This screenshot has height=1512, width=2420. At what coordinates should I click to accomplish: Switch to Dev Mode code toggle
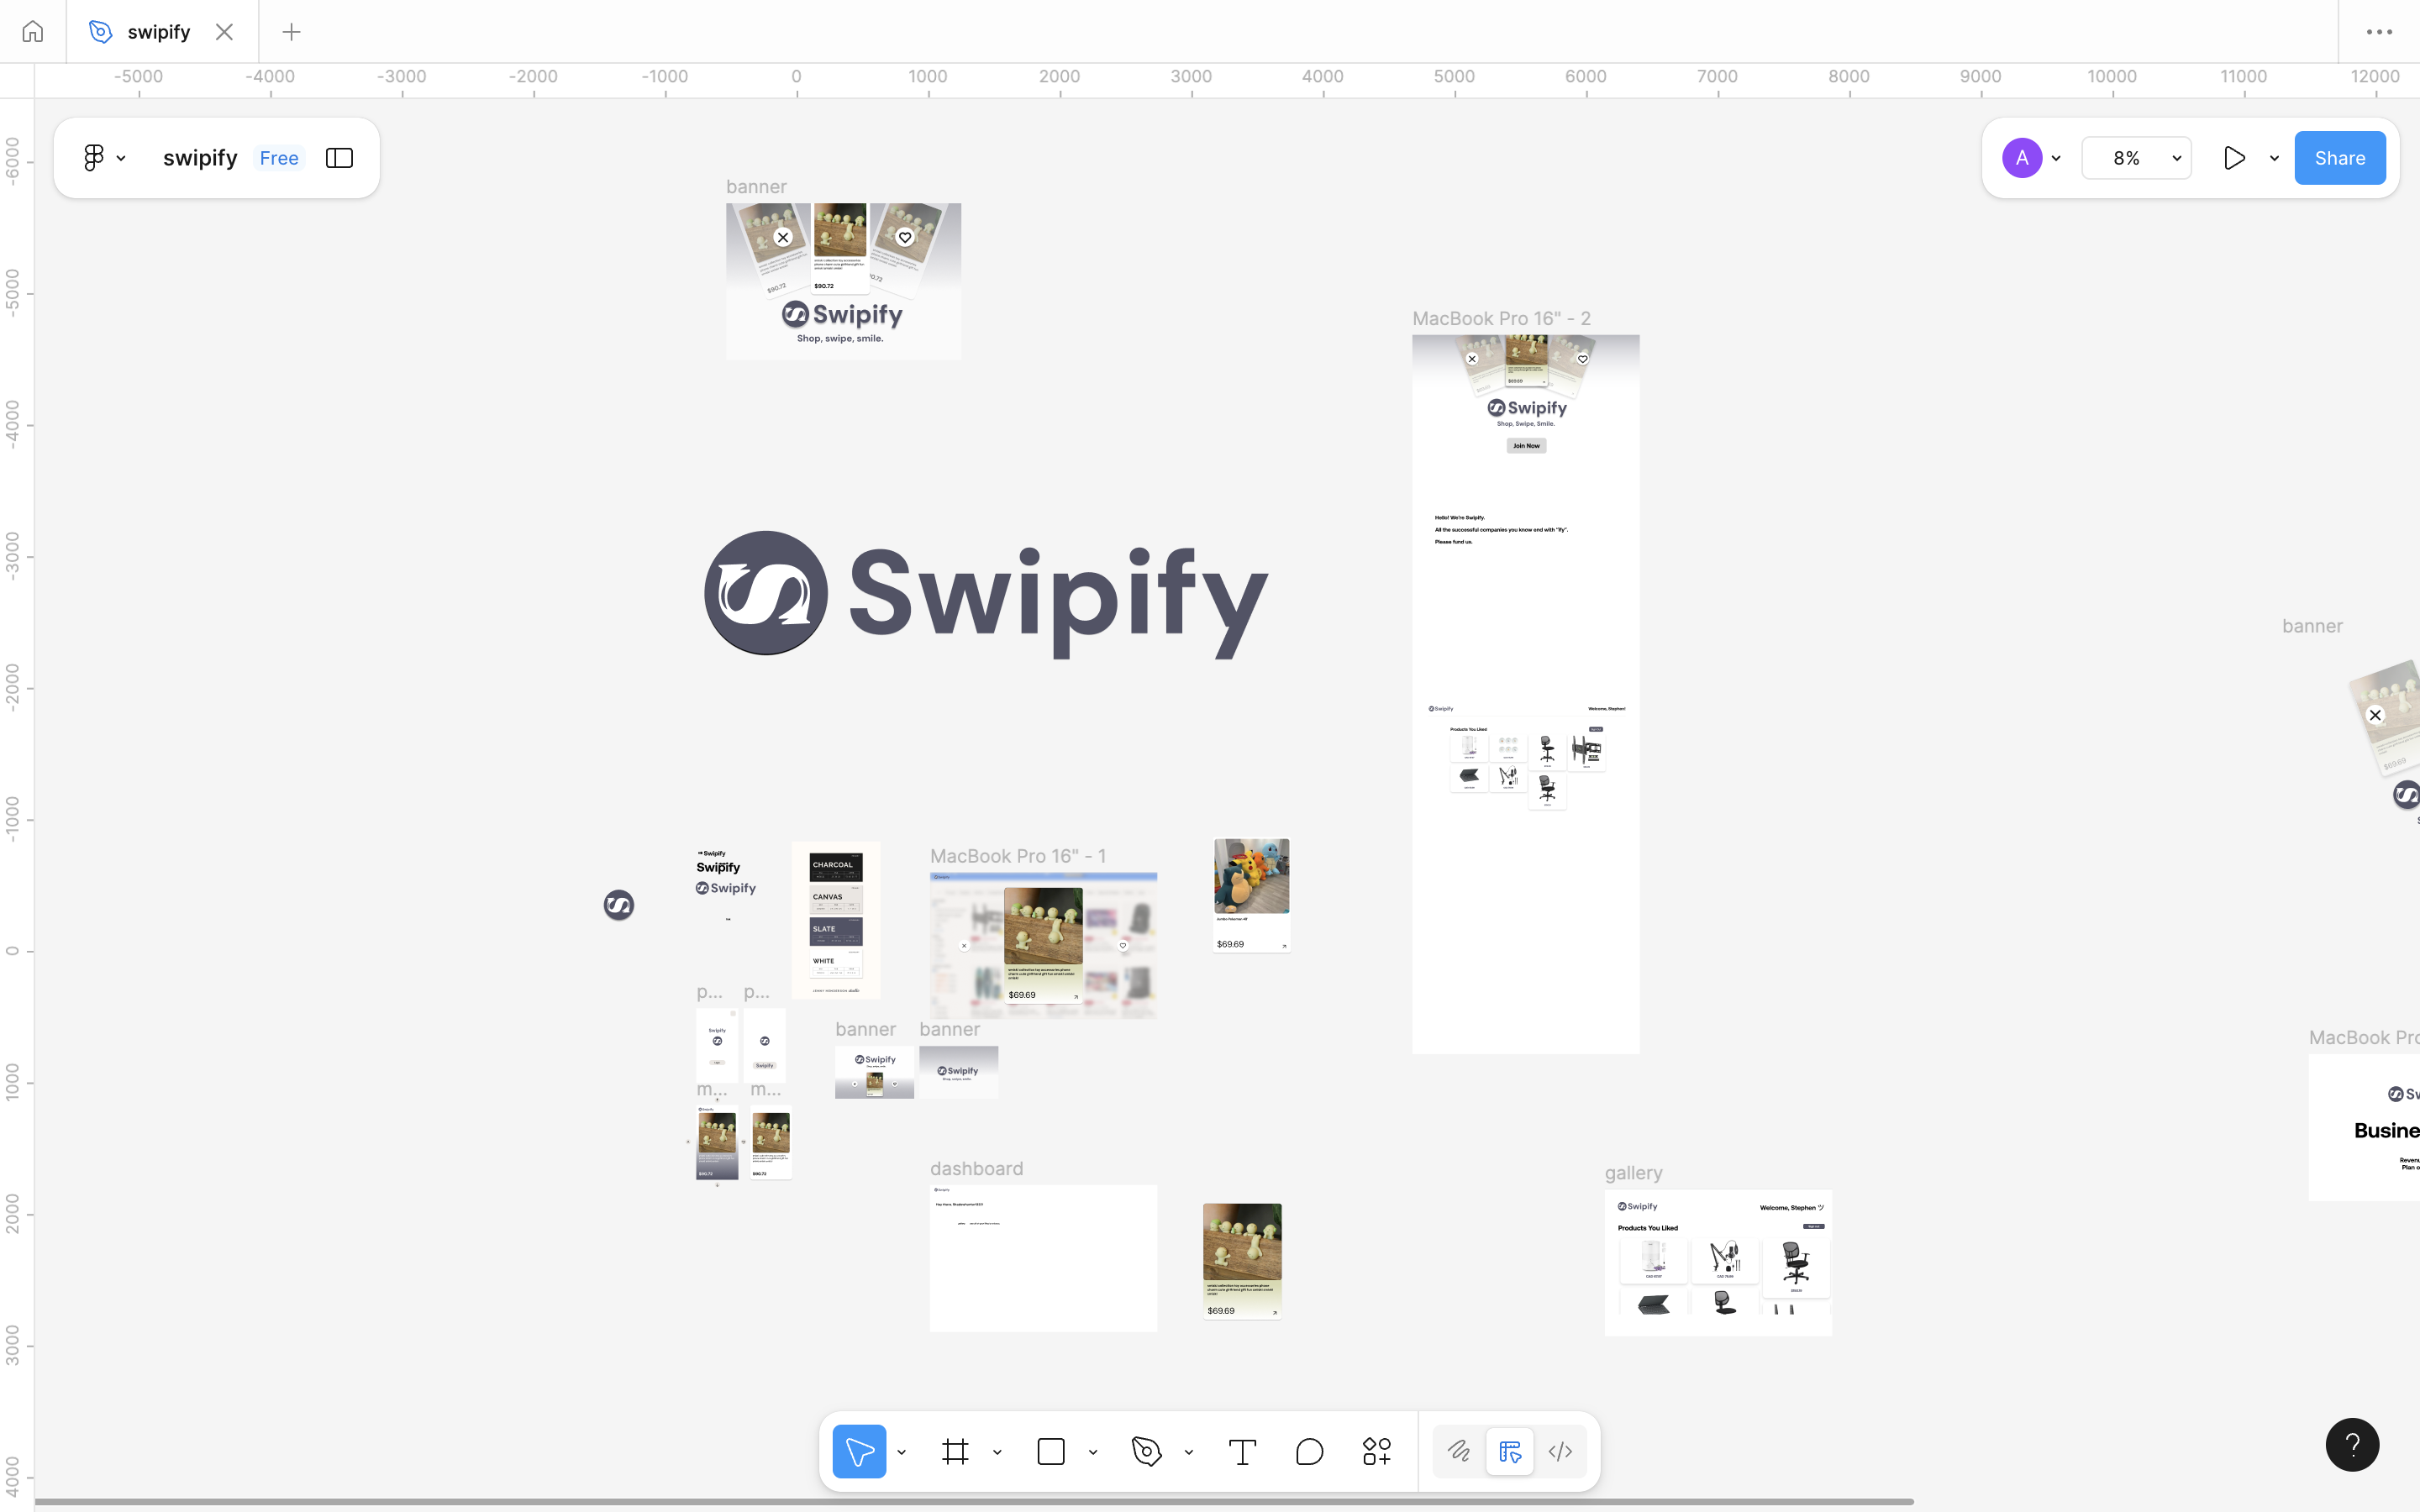click(1560, 1451)
